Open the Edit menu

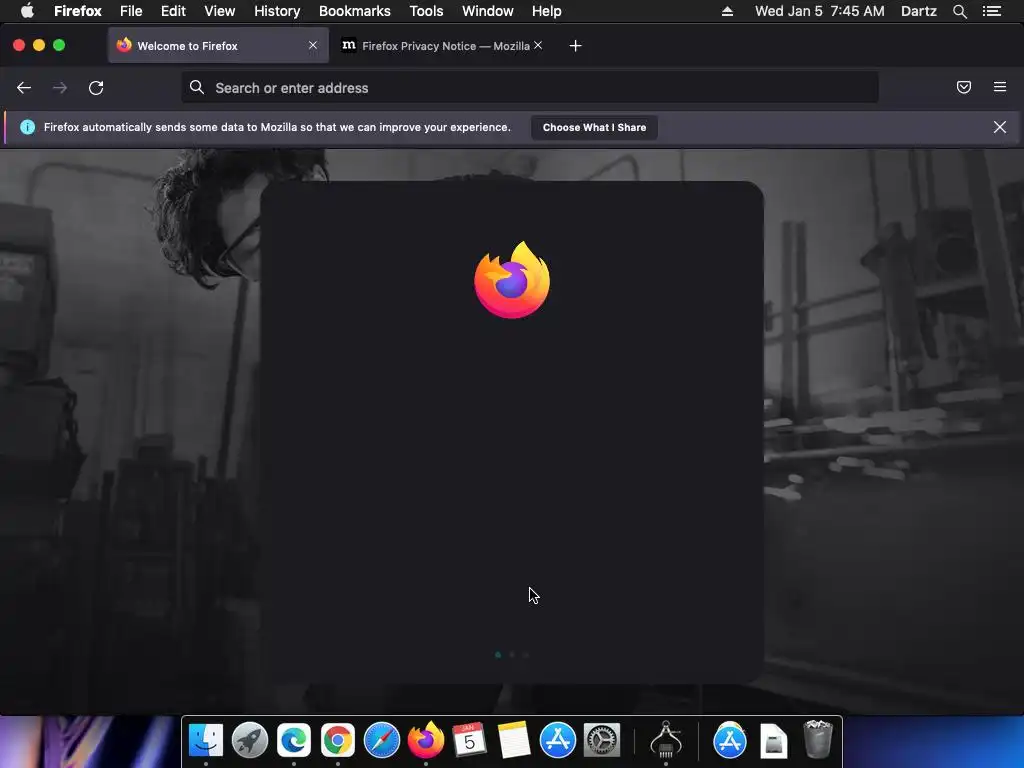click(173, 11)
